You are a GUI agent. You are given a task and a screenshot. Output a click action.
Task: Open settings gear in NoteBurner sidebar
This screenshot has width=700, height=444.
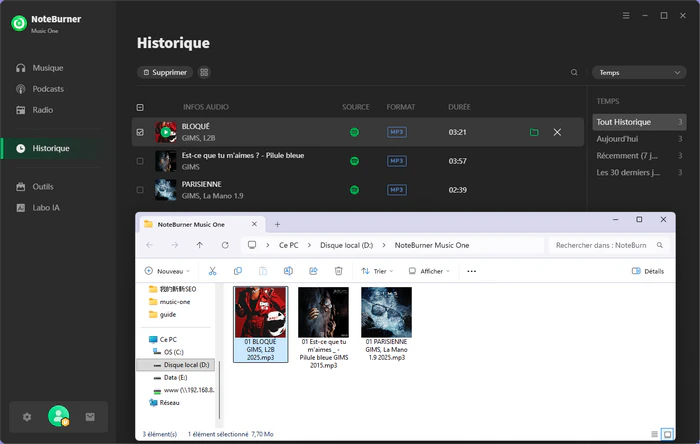pos(27,417)
